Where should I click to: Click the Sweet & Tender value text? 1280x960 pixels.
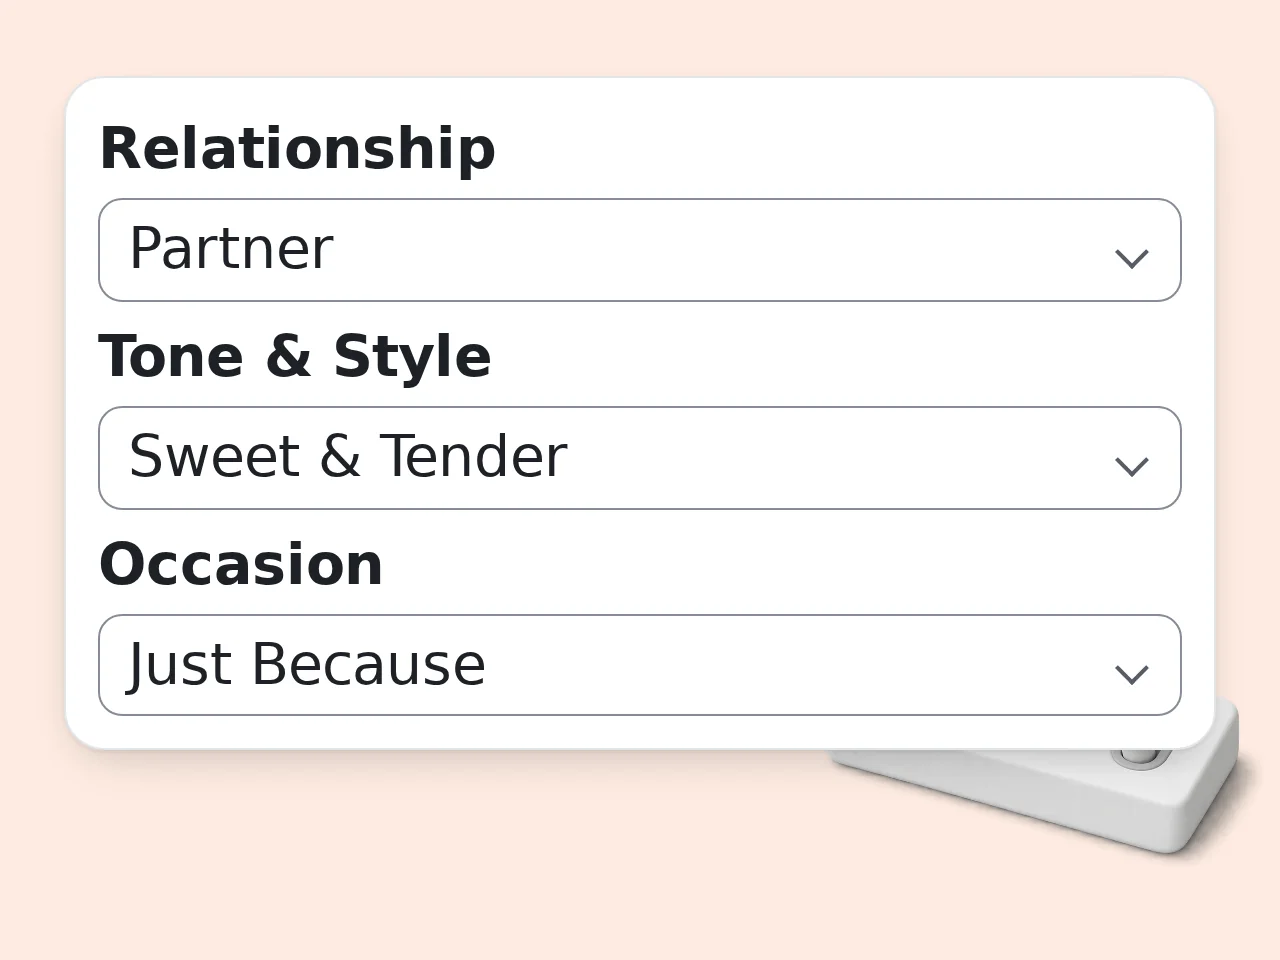[x=348, y=457]
